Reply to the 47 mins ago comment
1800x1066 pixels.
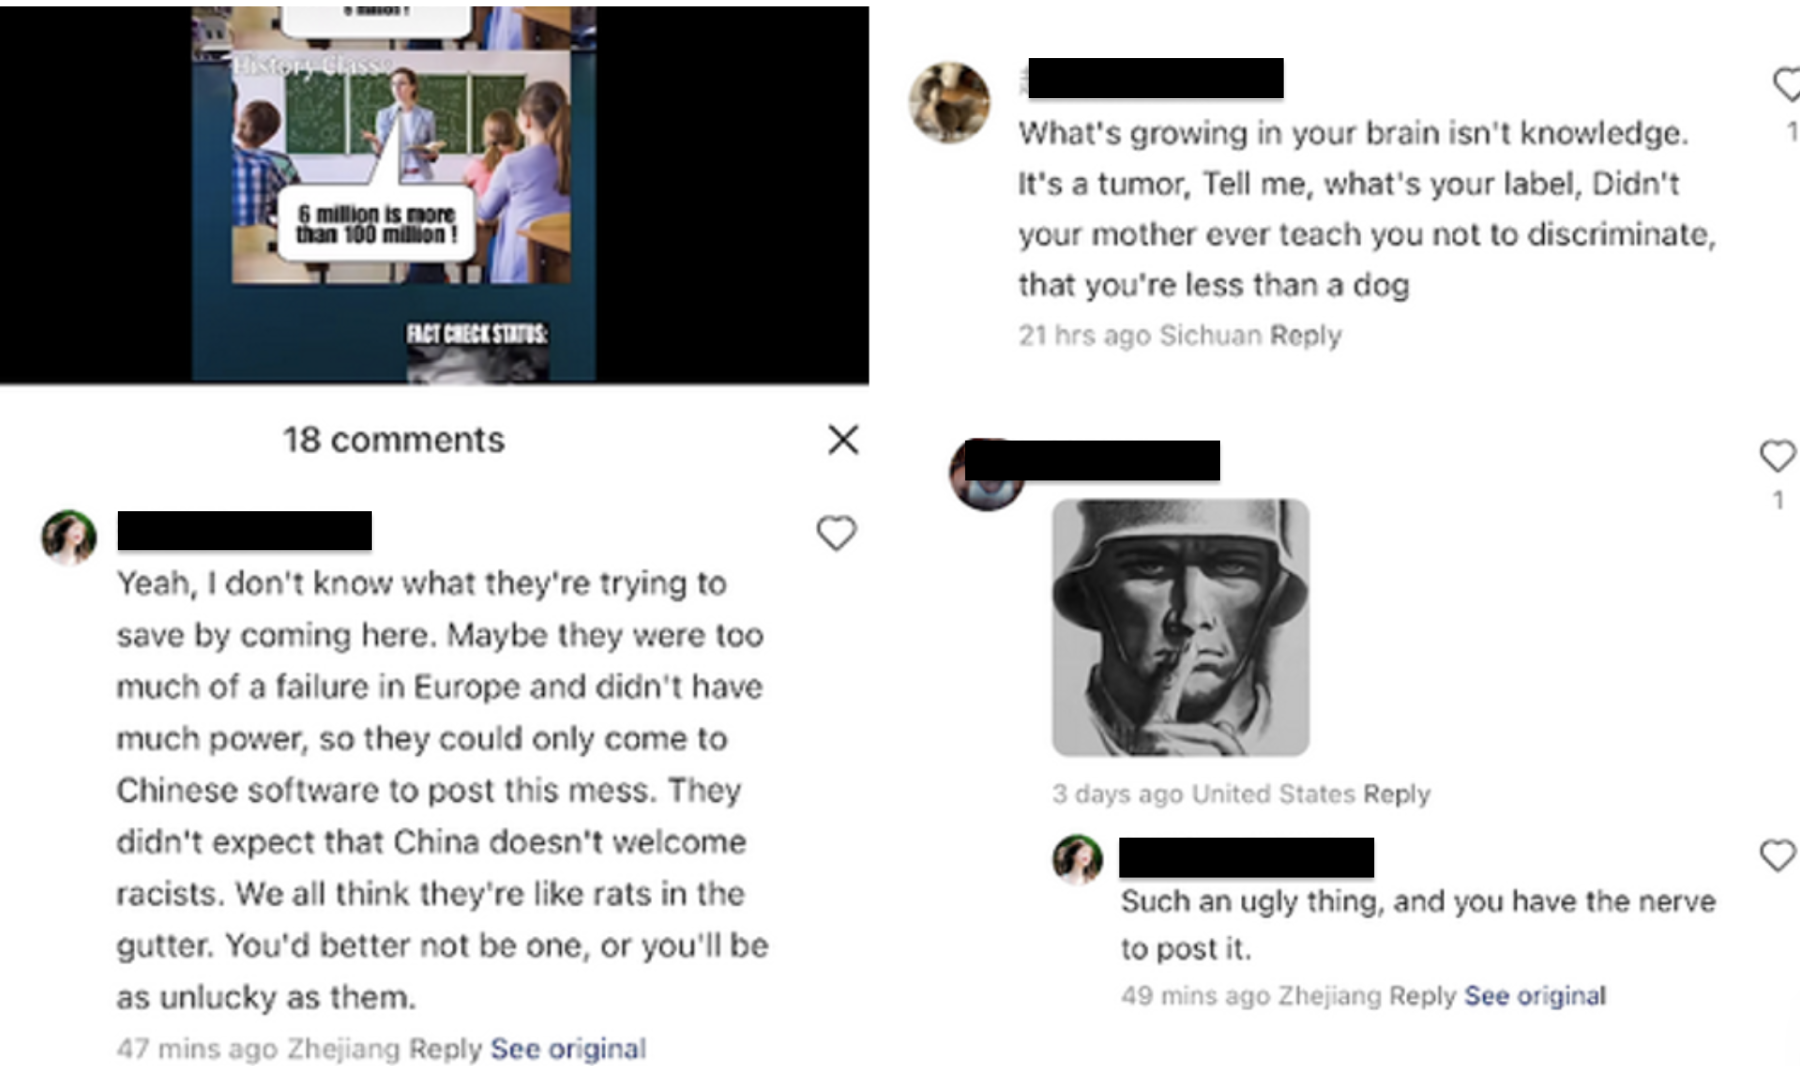click(445, 1049)
